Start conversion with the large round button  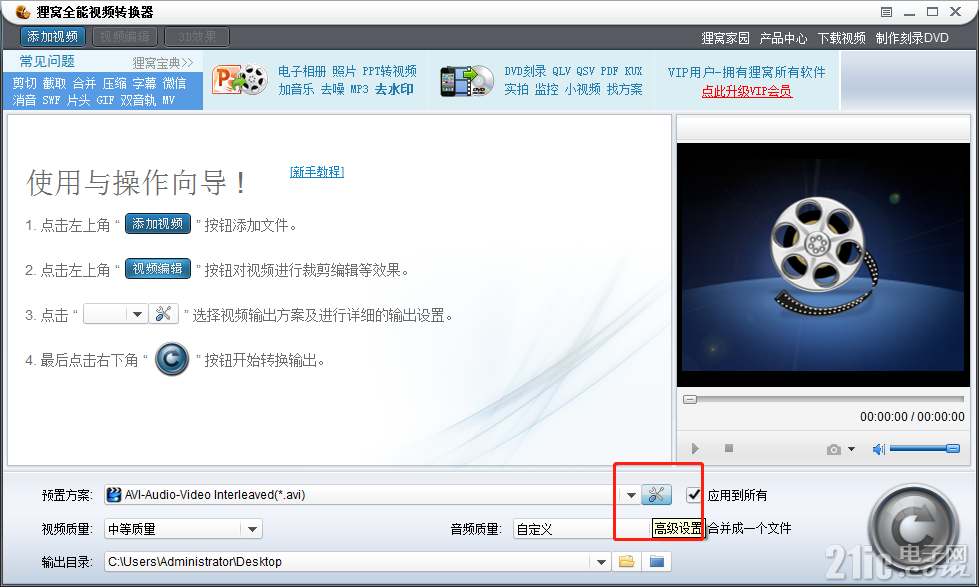click(915, 528)
